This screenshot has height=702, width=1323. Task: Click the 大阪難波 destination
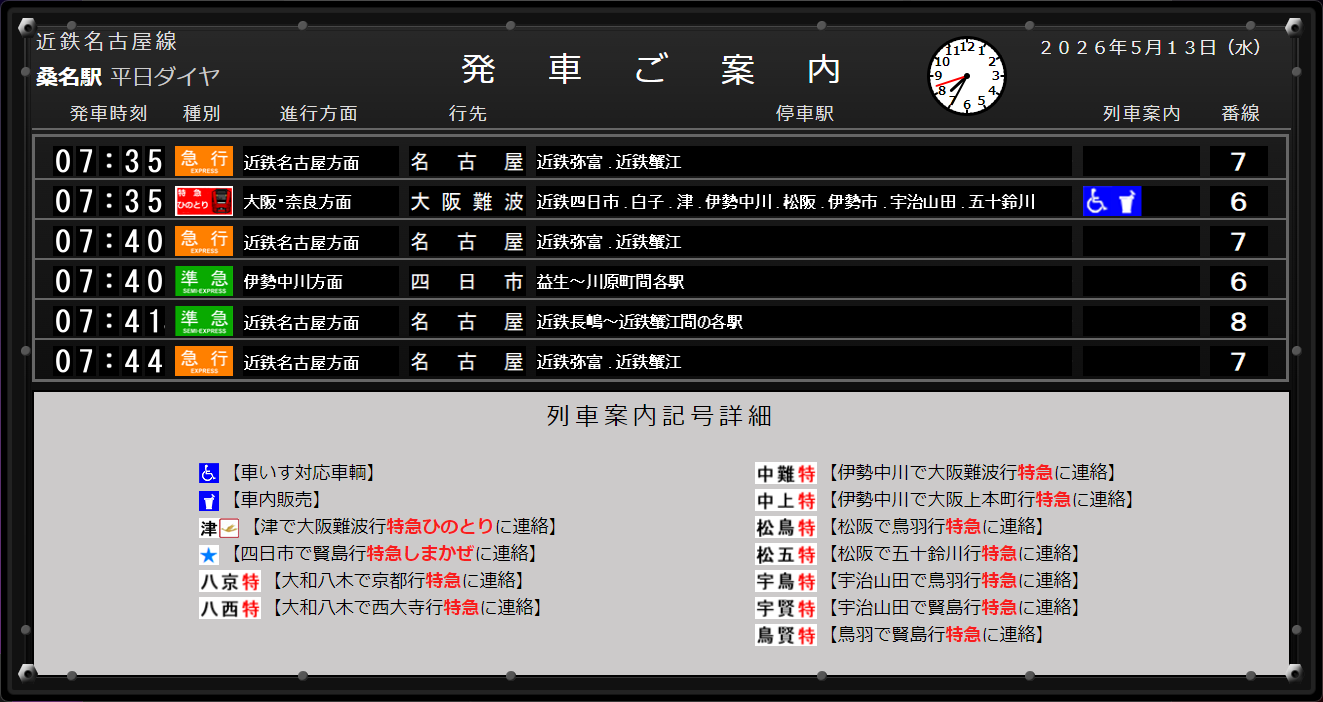click(x=467, y=202)
